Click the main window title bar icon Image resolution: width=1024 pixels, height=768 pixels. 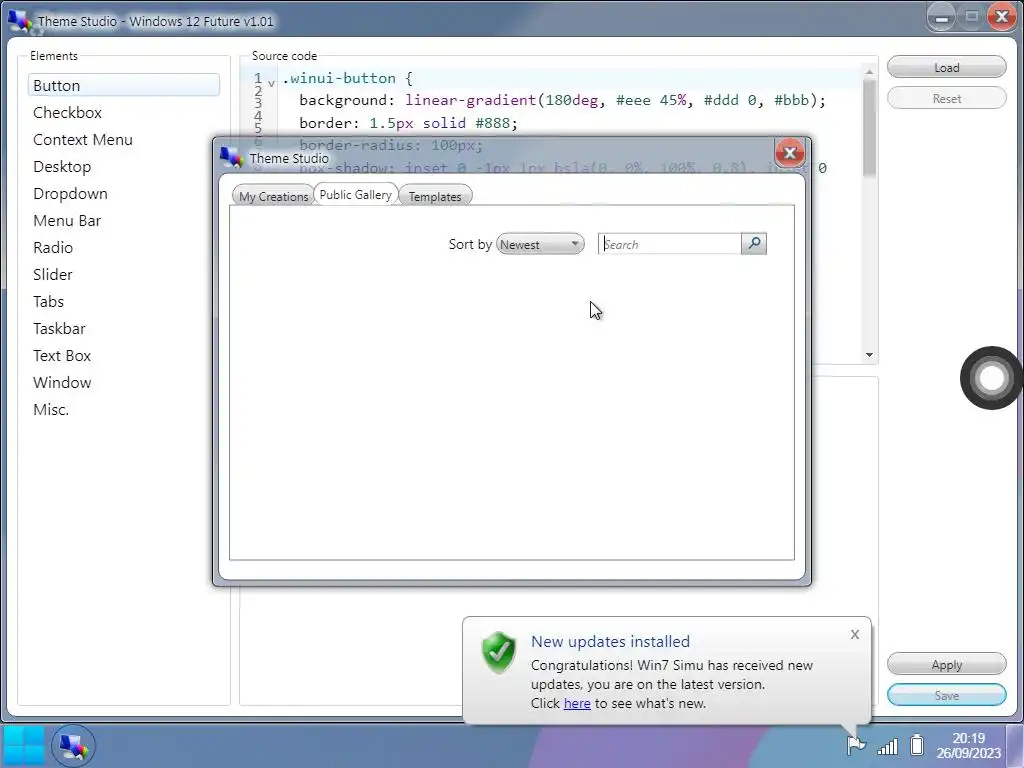tap(20, 22)
